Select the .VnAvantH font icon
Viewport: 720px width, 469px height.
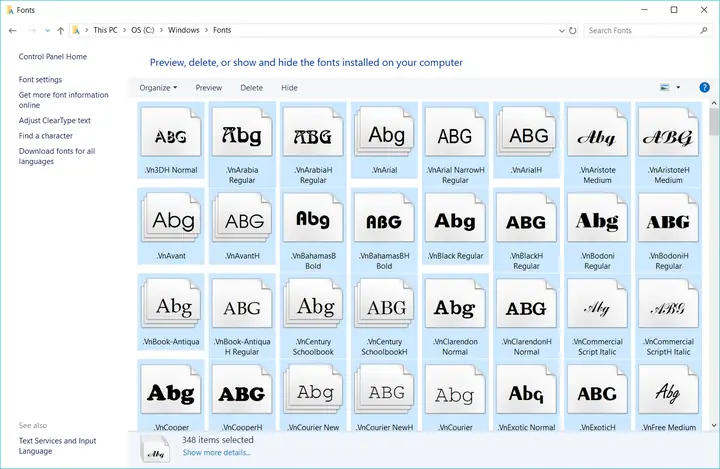click(242, 218)
